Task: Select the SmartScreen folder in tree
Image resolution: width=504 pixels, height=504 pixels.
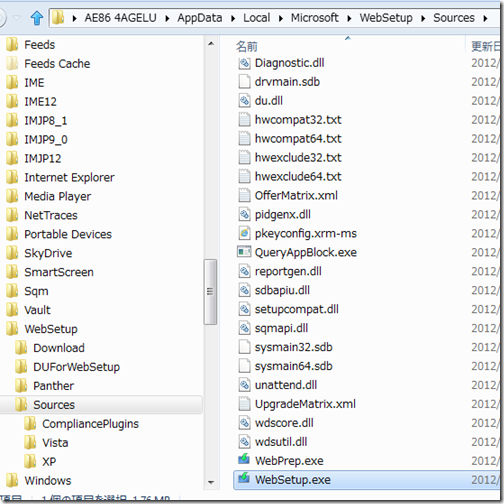Action: click(59, 272)
